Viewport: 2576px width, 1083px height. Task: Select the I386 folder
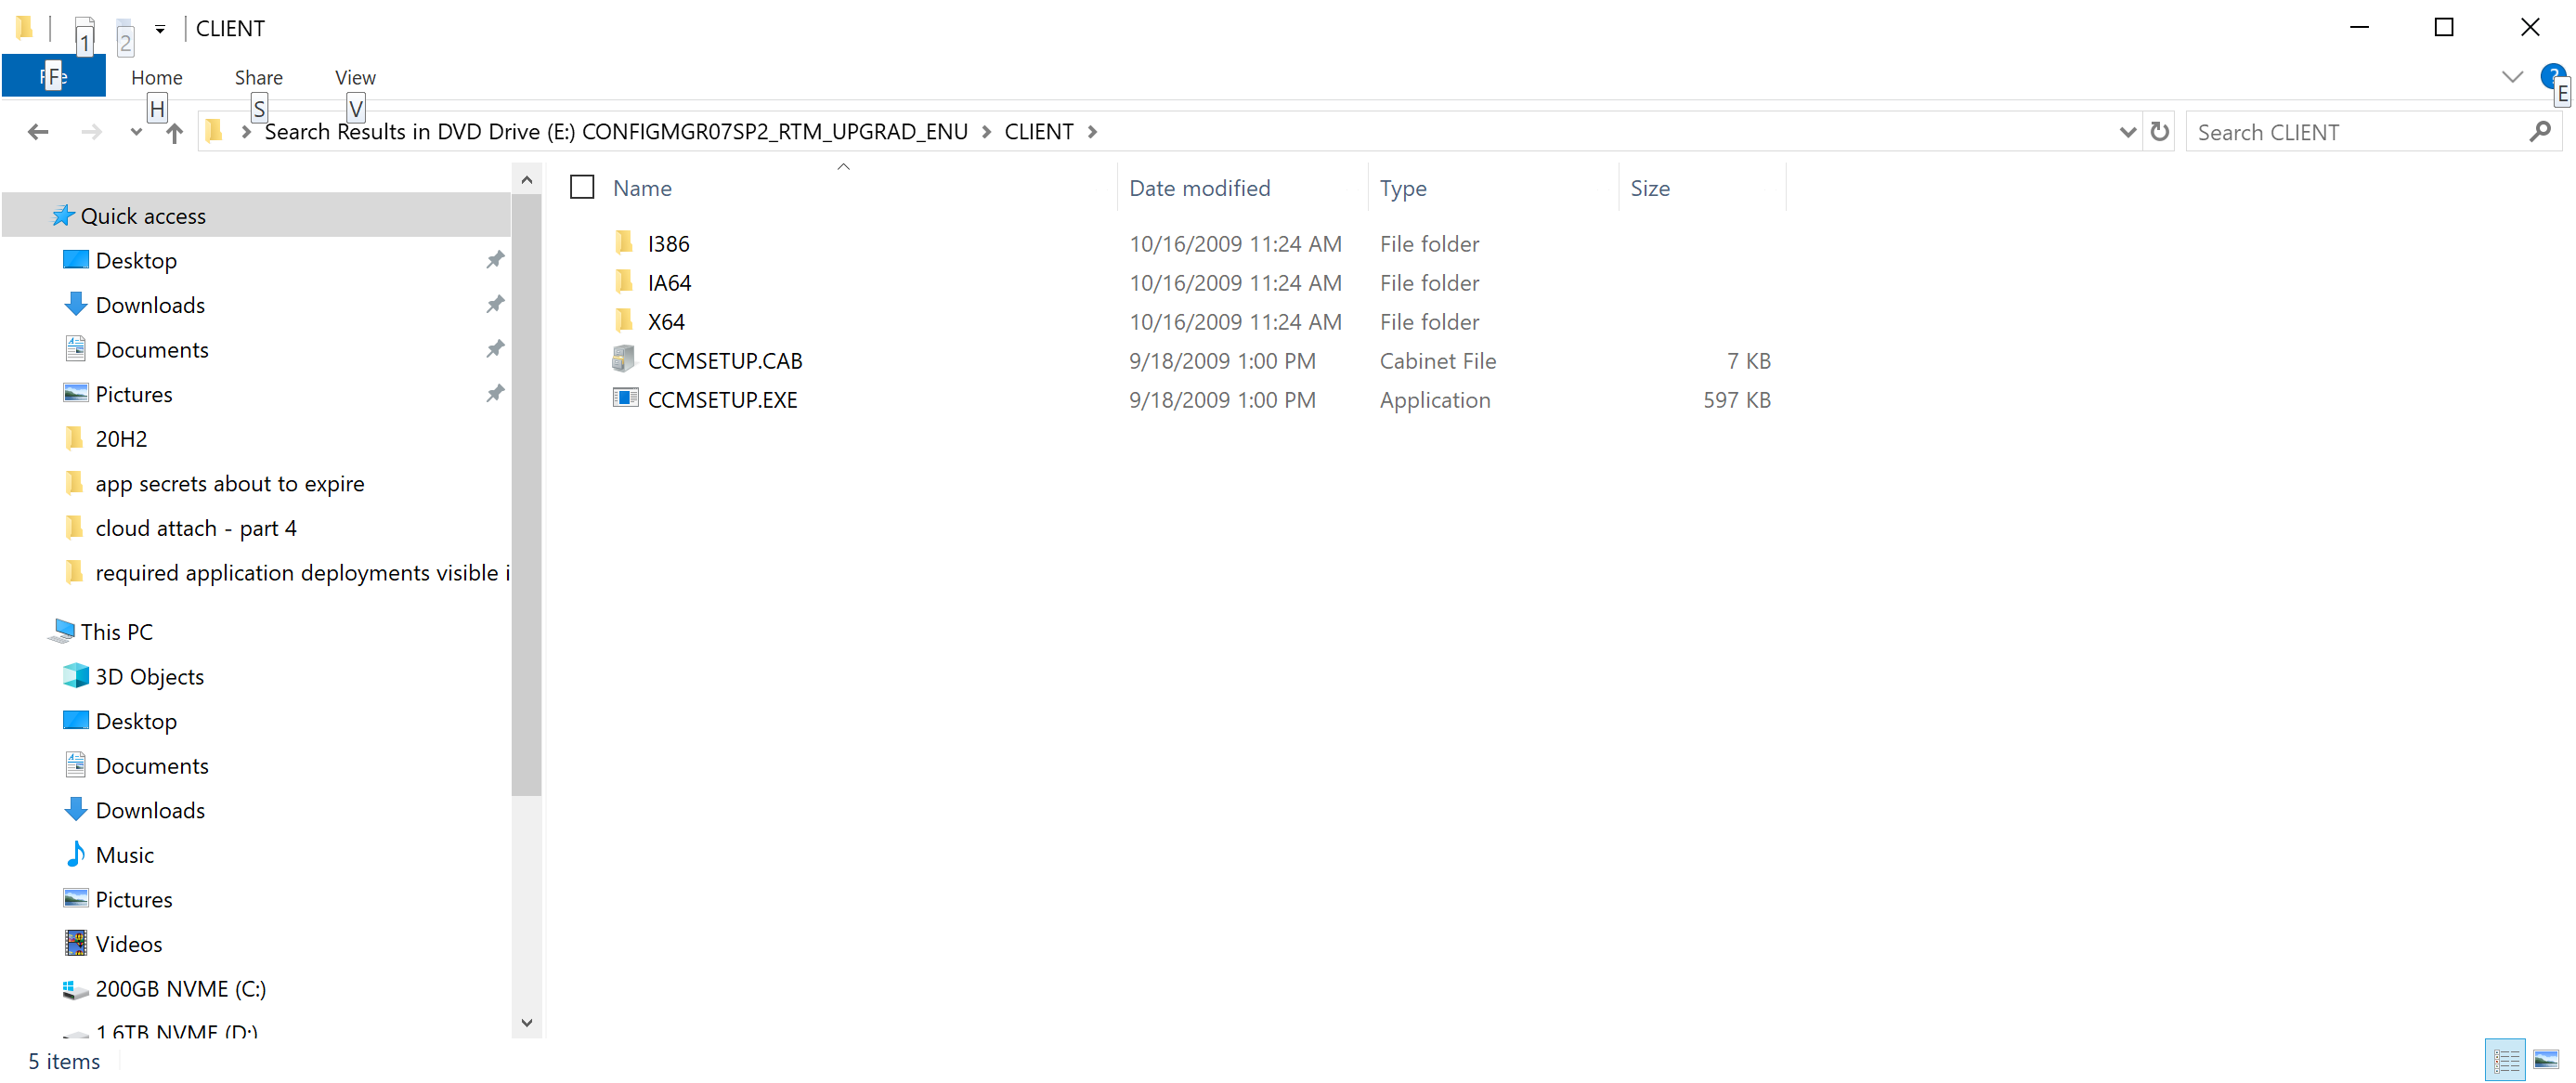(x=668, y=243)
